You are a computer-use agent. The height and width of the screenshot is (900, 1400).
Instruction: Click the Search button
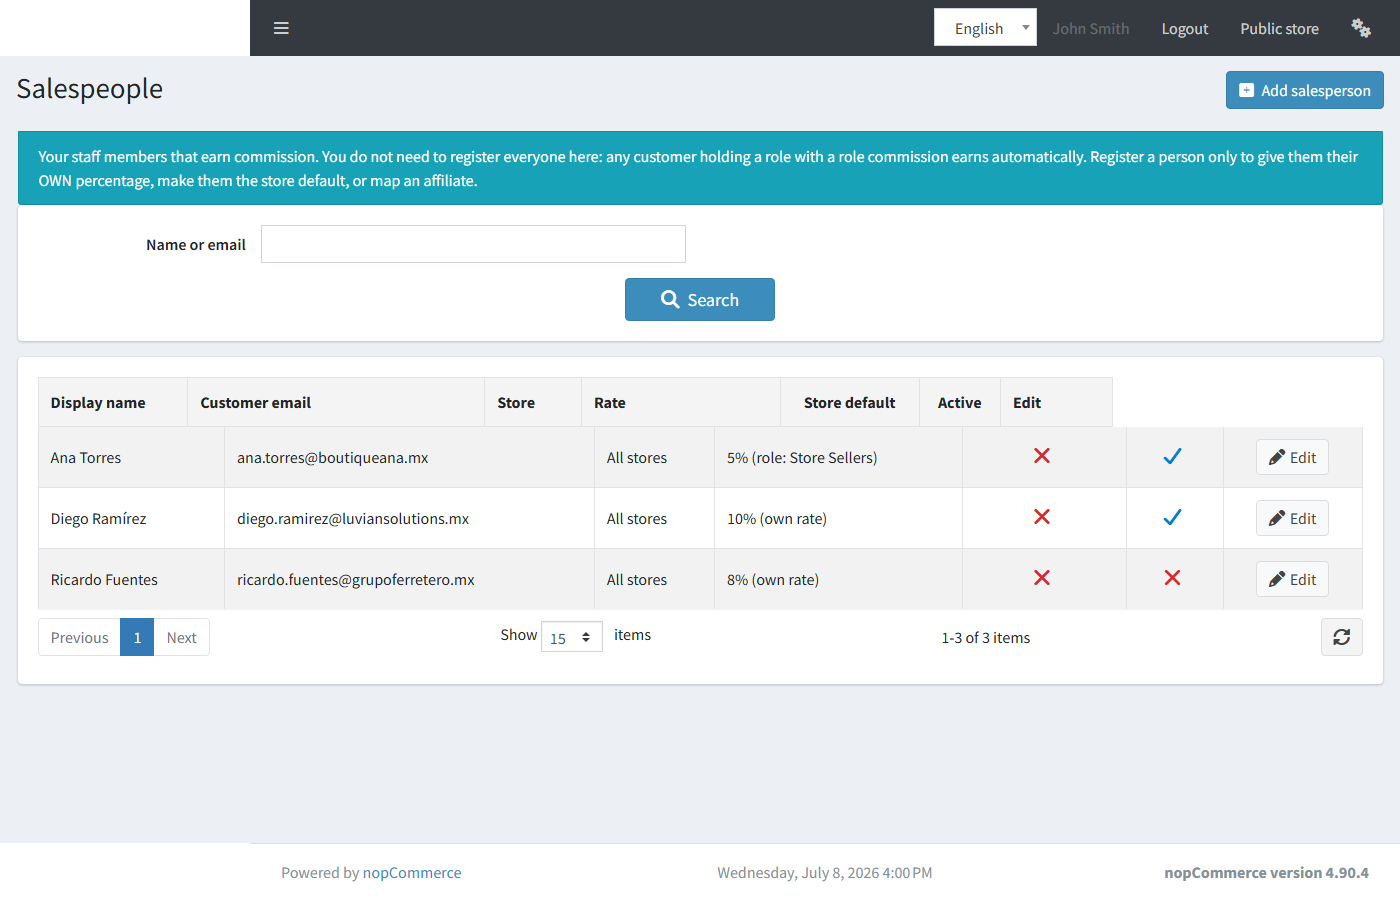(x=700, y=300)
